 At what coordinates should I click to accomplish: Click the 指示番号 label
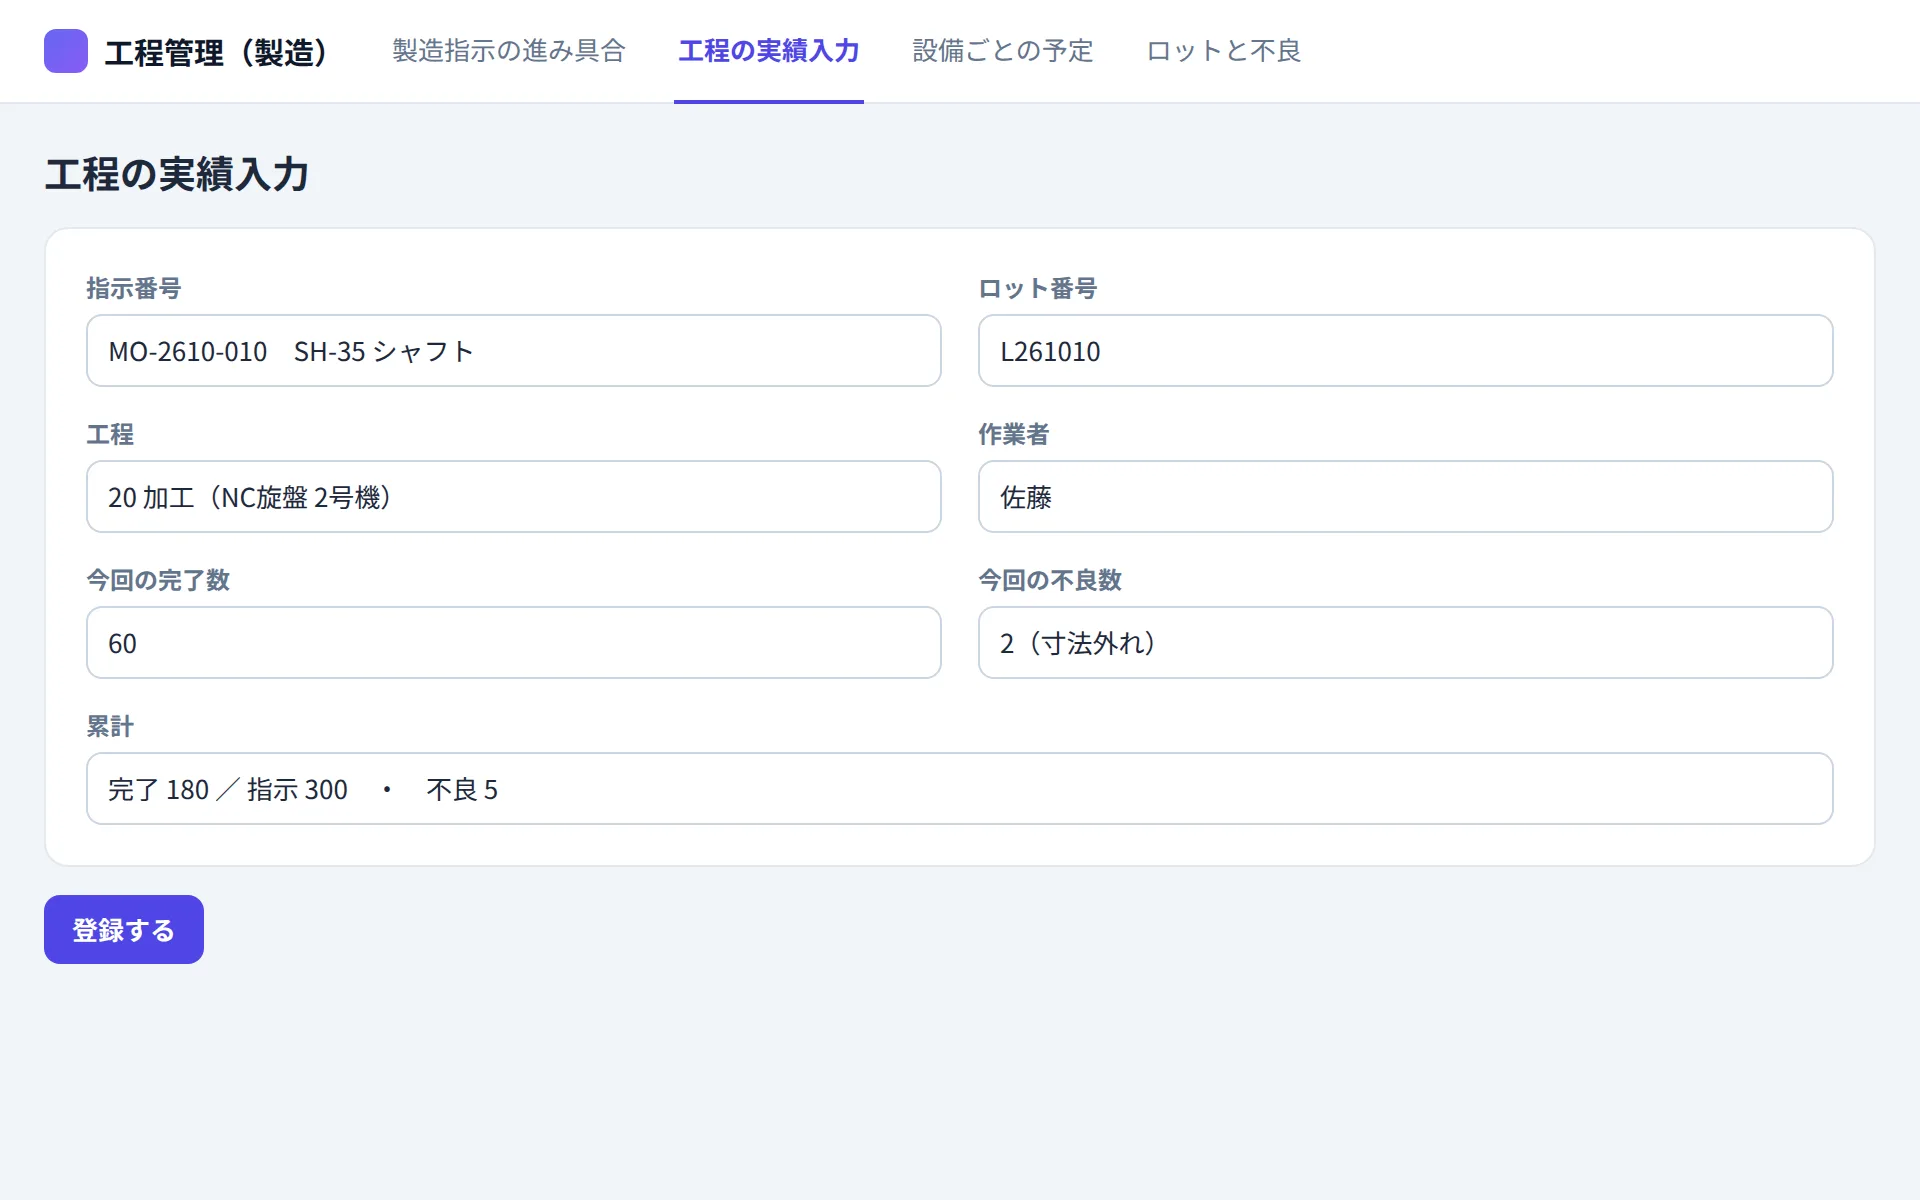tap(134, 288)
